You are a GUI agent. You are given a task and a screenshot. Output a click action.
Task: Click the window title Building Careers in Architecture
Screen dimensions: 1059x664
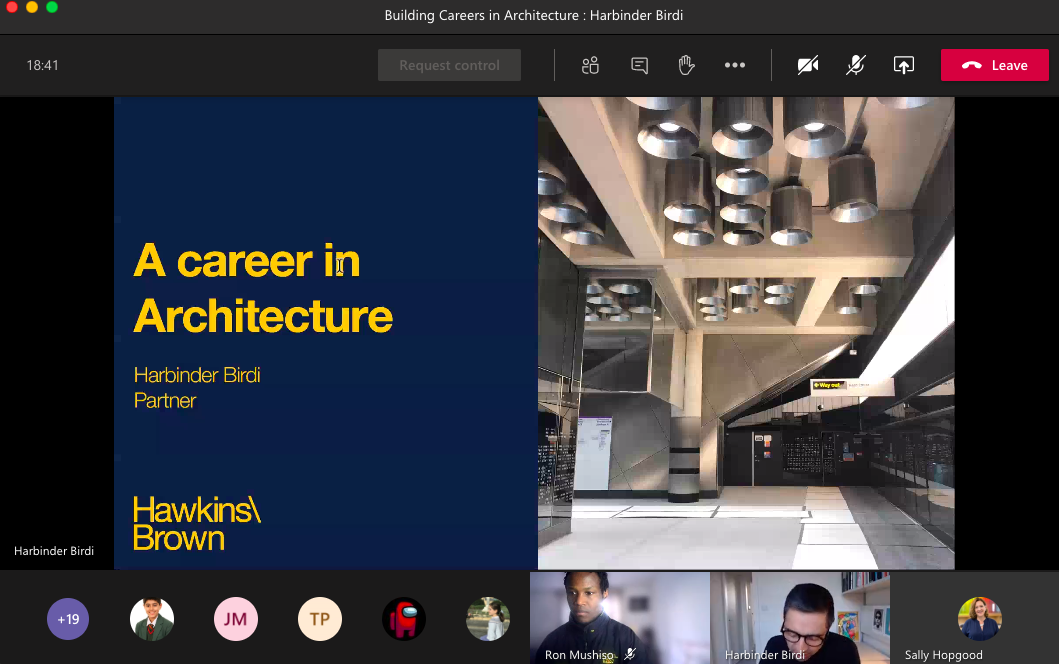pyautogui.click(x=534, y=16)
